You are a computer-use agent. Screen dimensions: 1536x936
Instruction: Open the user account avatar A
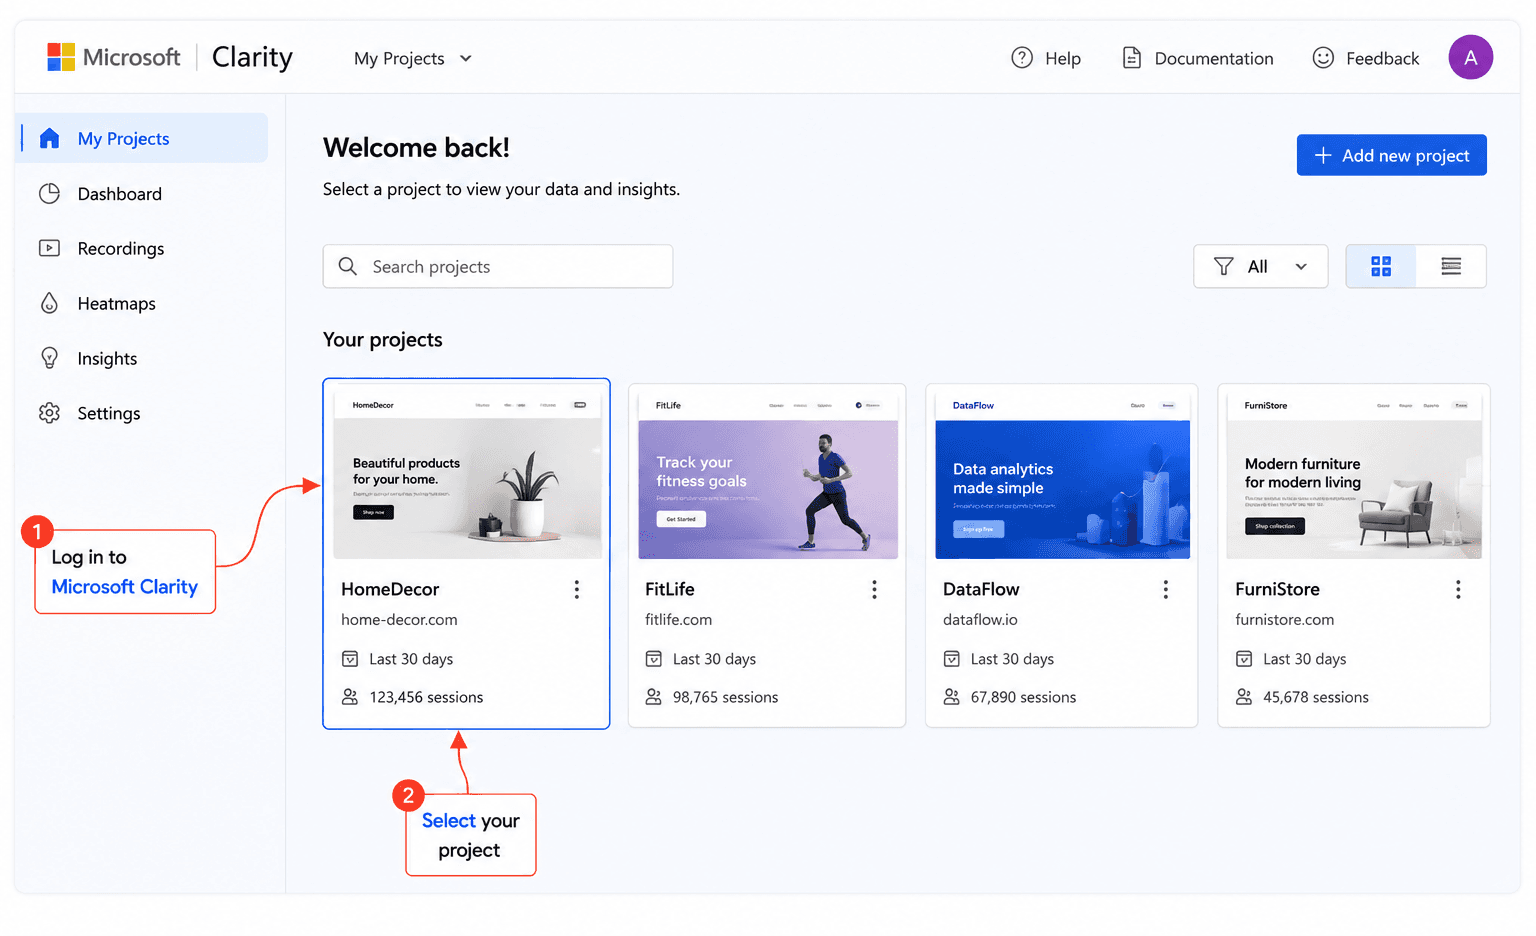(x=1471, y=57)
